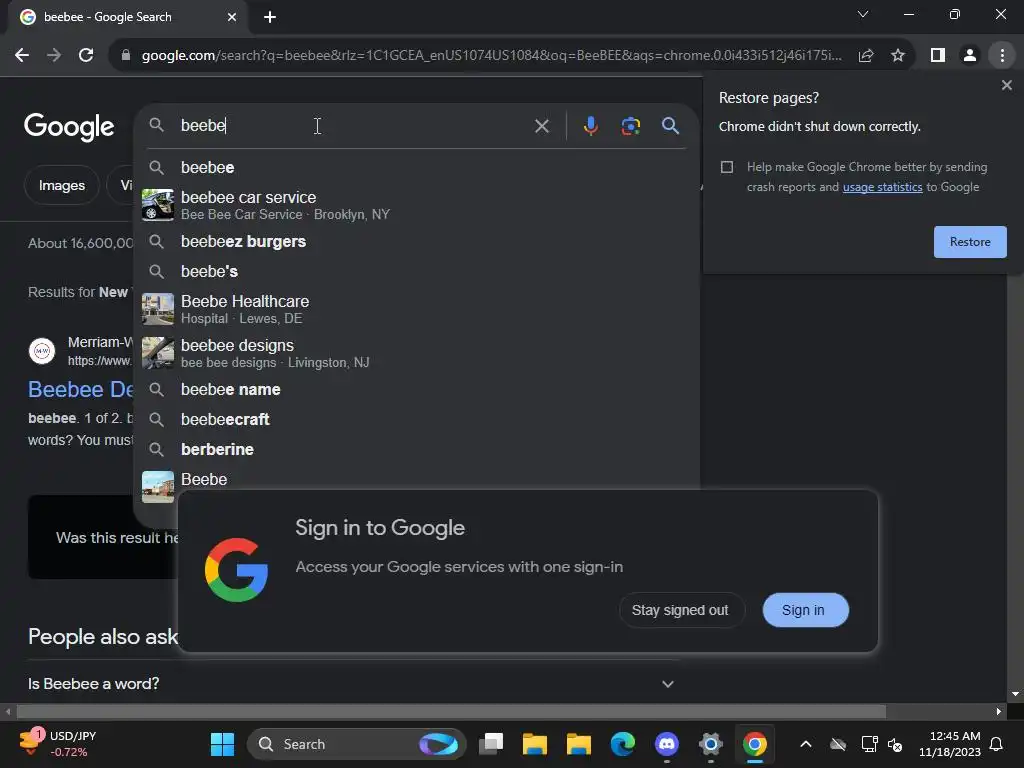Select Beebe Healthcare suggestion
1024x768 pixels.
(x=417, y=309)
